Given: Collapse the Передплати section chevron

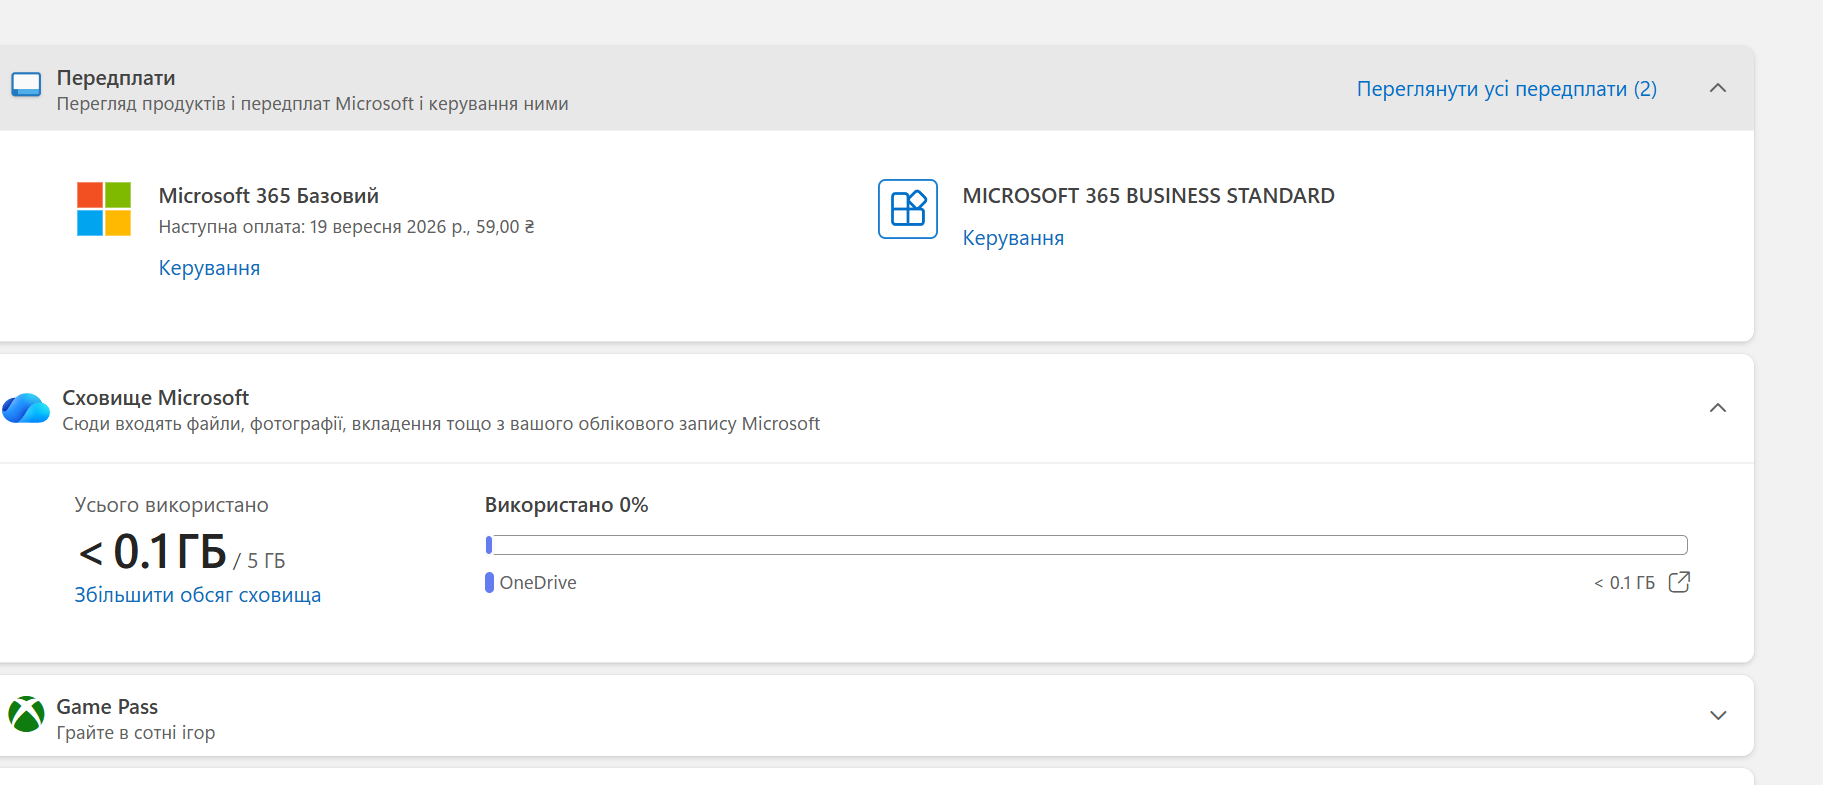Looking at the screenshot, I should pos(1718,88).
